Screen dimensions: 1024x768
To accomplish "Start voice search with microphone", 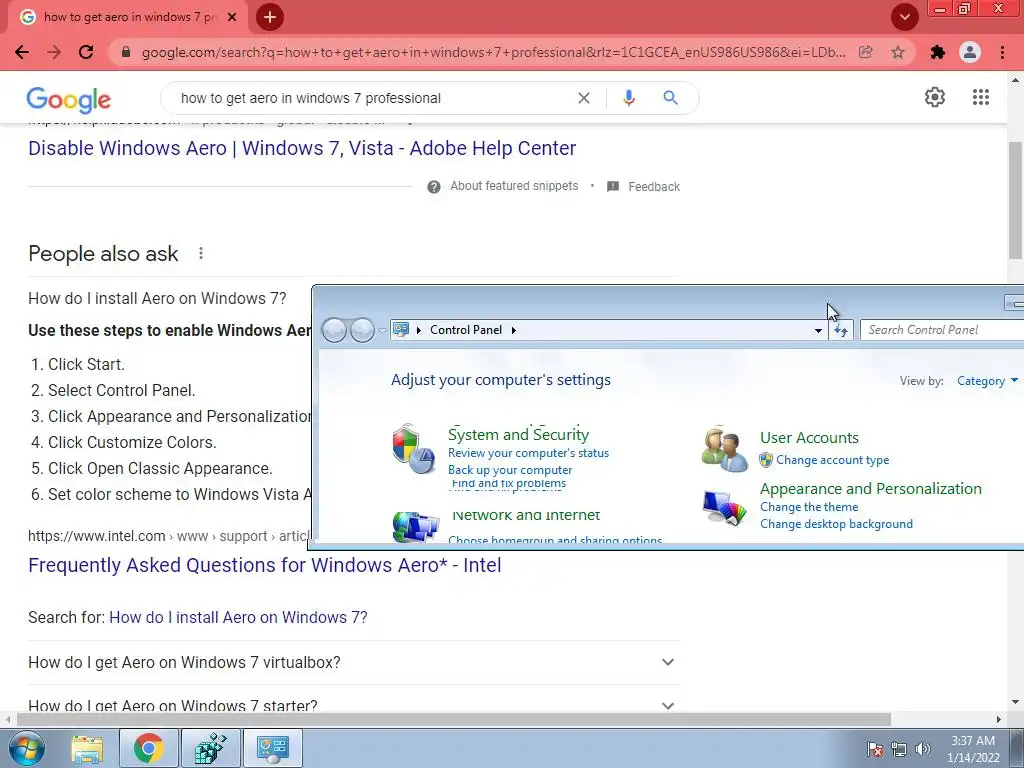I will click(x=629, y=98).
